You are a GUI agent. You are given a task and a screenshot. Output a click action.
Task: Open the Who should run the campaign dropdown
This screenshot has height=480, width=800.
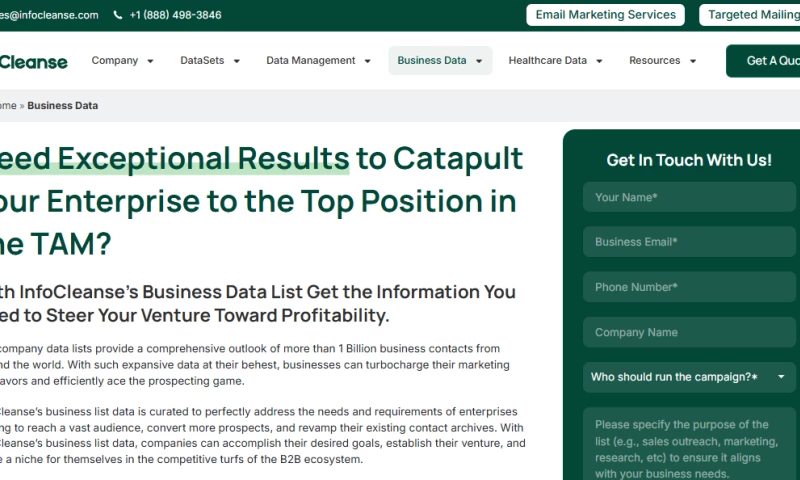click(x=689, y=377)
